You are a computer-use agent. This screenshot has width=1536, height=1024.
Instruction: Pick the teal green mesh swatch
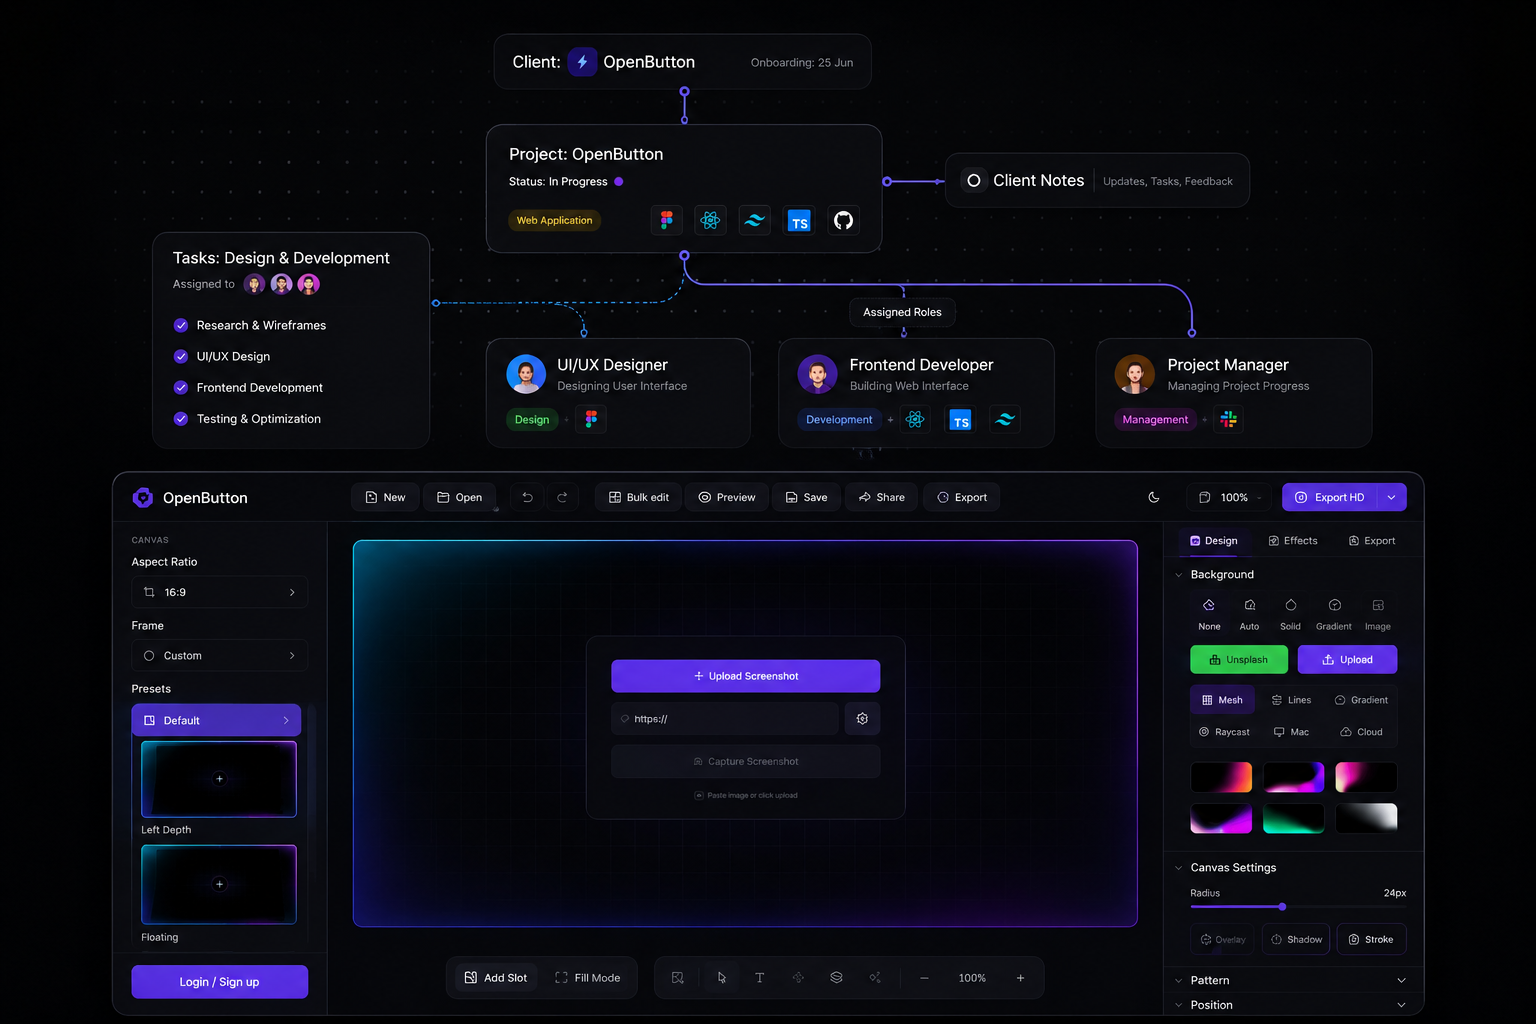[x=1293, y=818]
